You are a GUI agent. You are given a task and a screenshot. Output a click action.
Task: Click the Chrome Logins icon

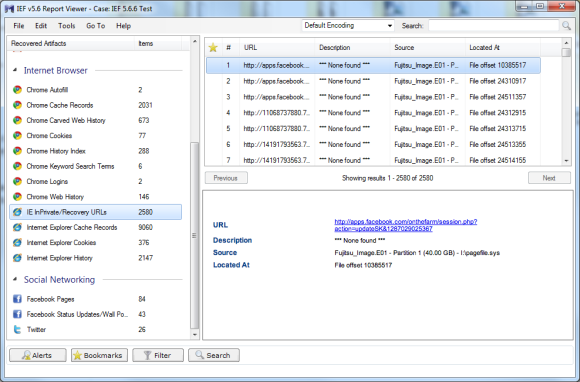pyautogui.click(x=17, y=181)
